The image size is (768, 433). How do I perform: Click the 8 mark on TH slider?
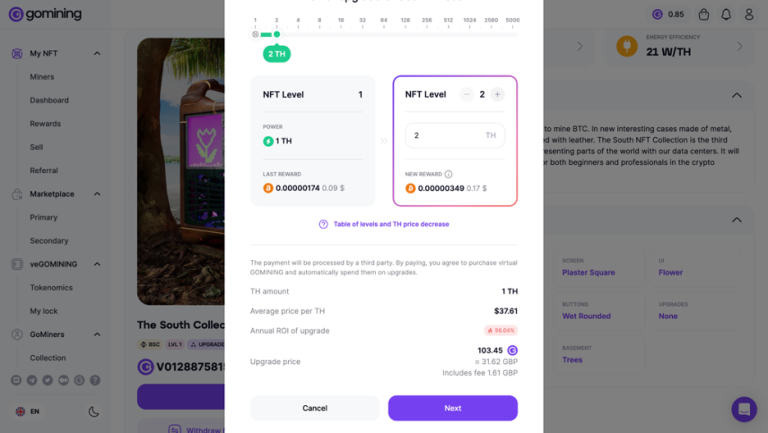(320, 20)
